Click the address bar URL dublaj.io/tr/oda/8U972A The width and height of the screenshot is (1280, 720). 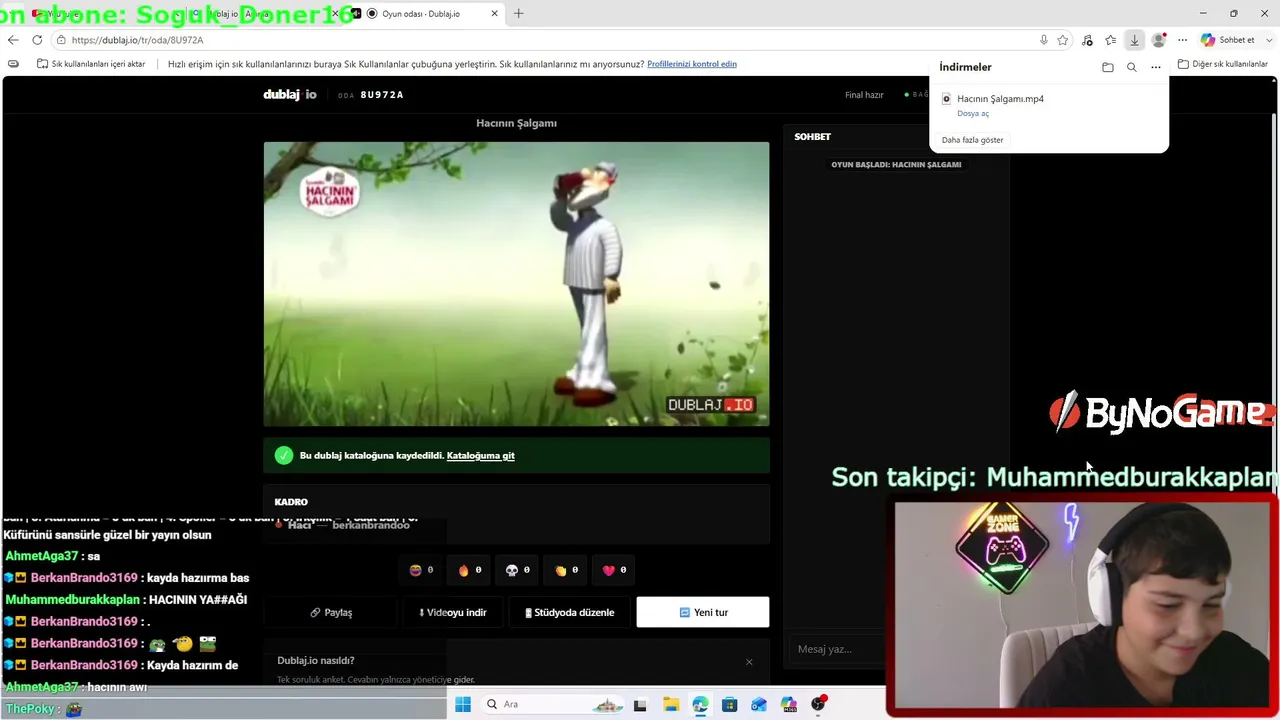click(137, 40)
